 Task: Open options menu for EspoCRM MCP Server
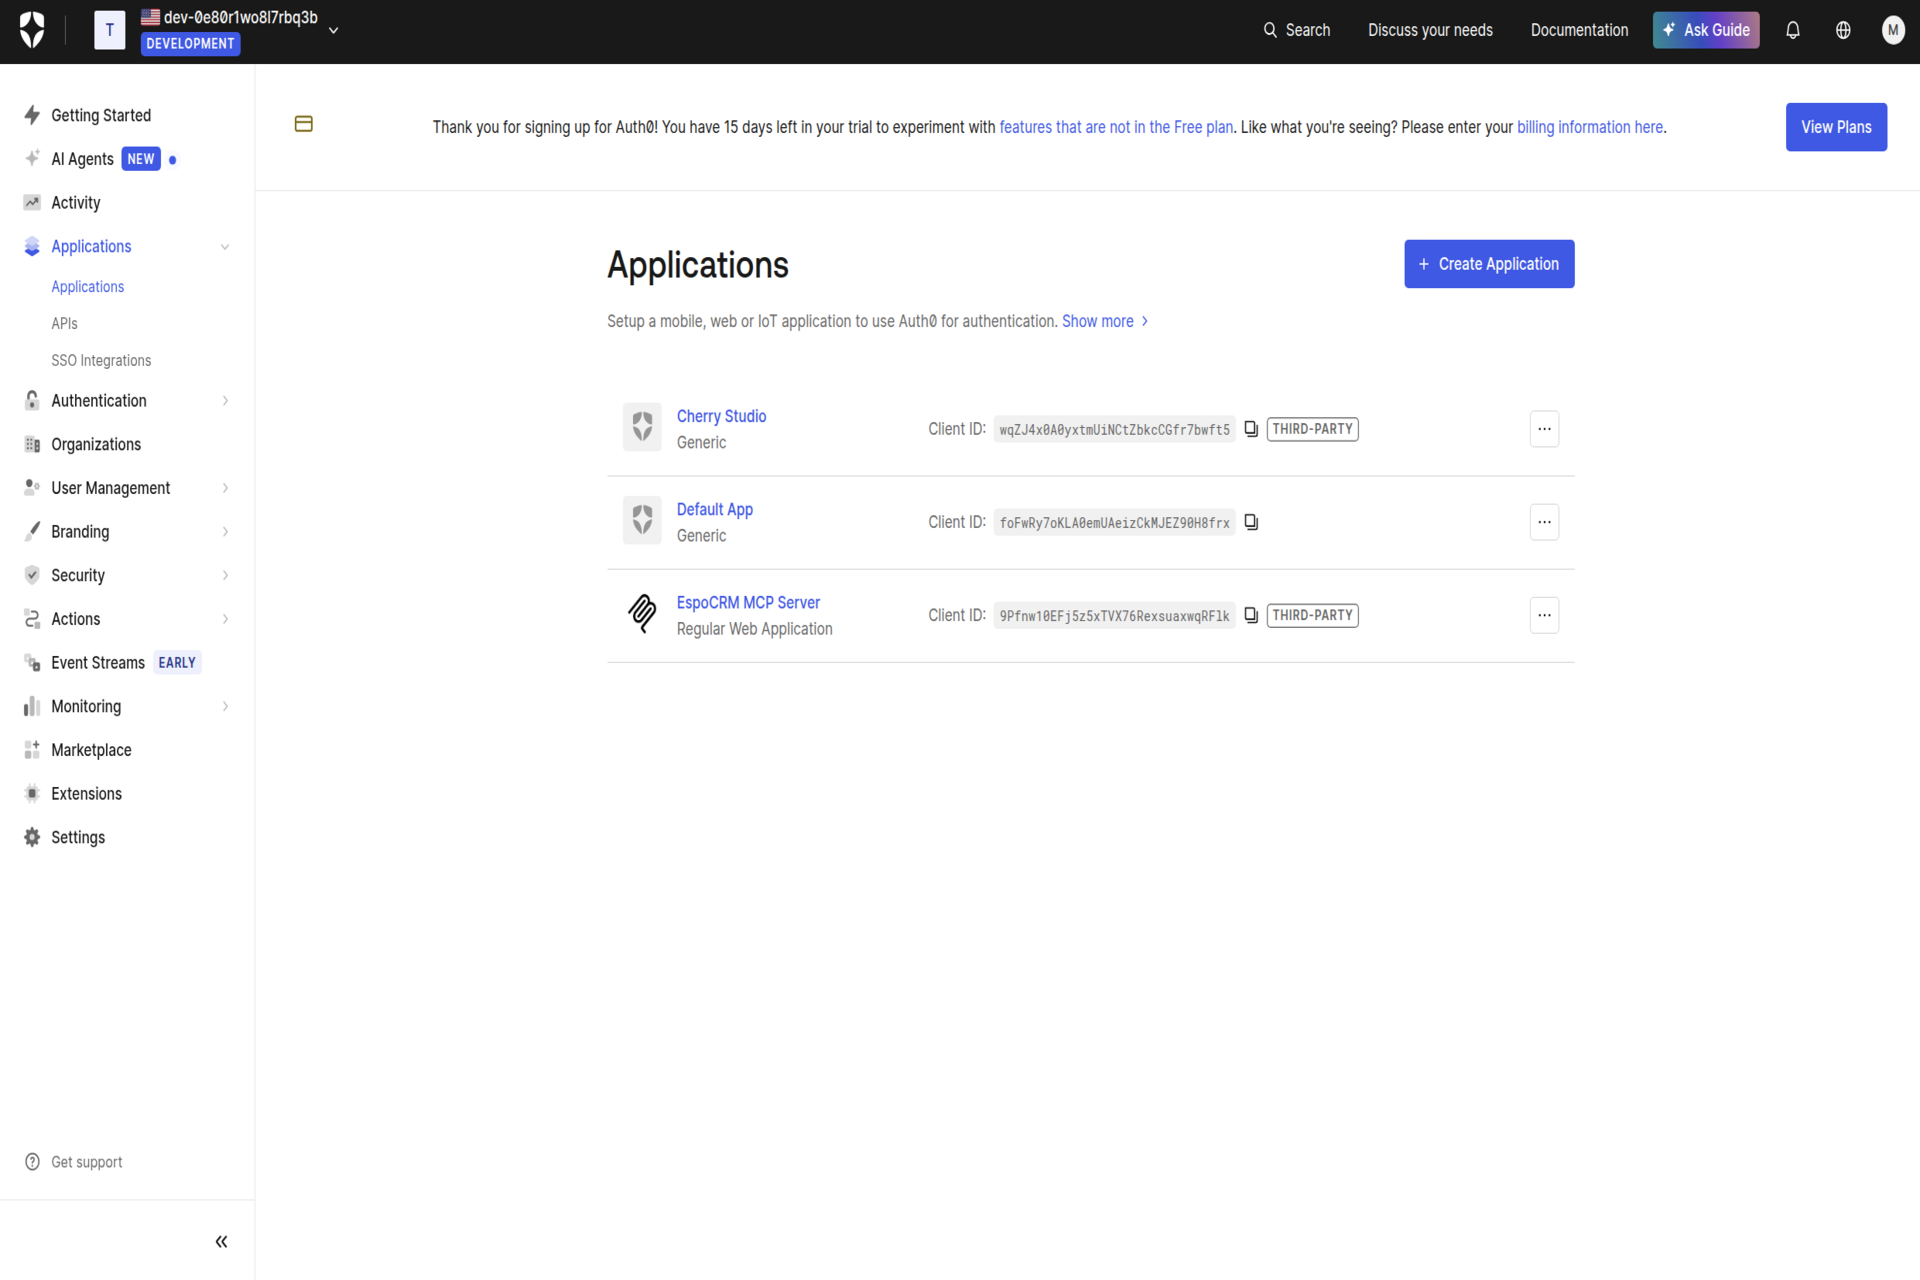click(1543, 615)
